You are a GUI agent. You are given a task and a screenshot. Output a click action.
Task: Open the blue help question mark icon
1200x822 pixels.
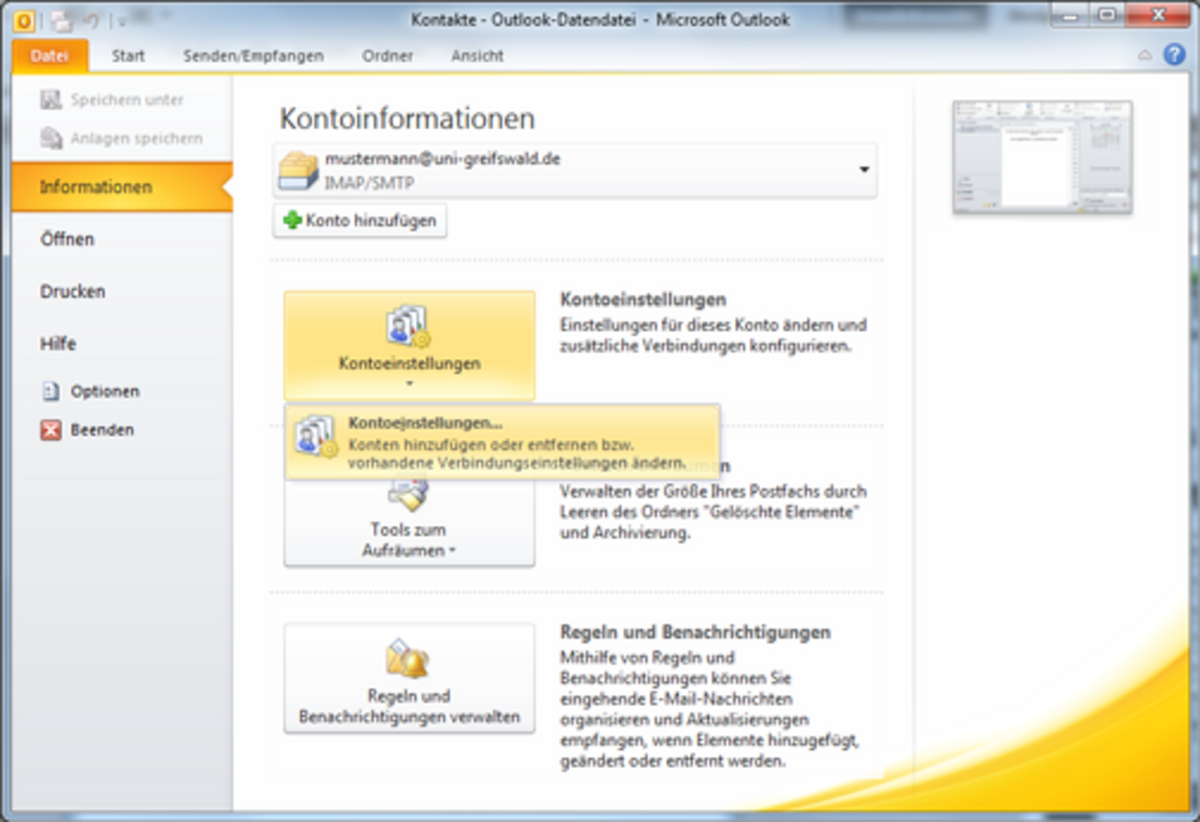click(1174, 56)
